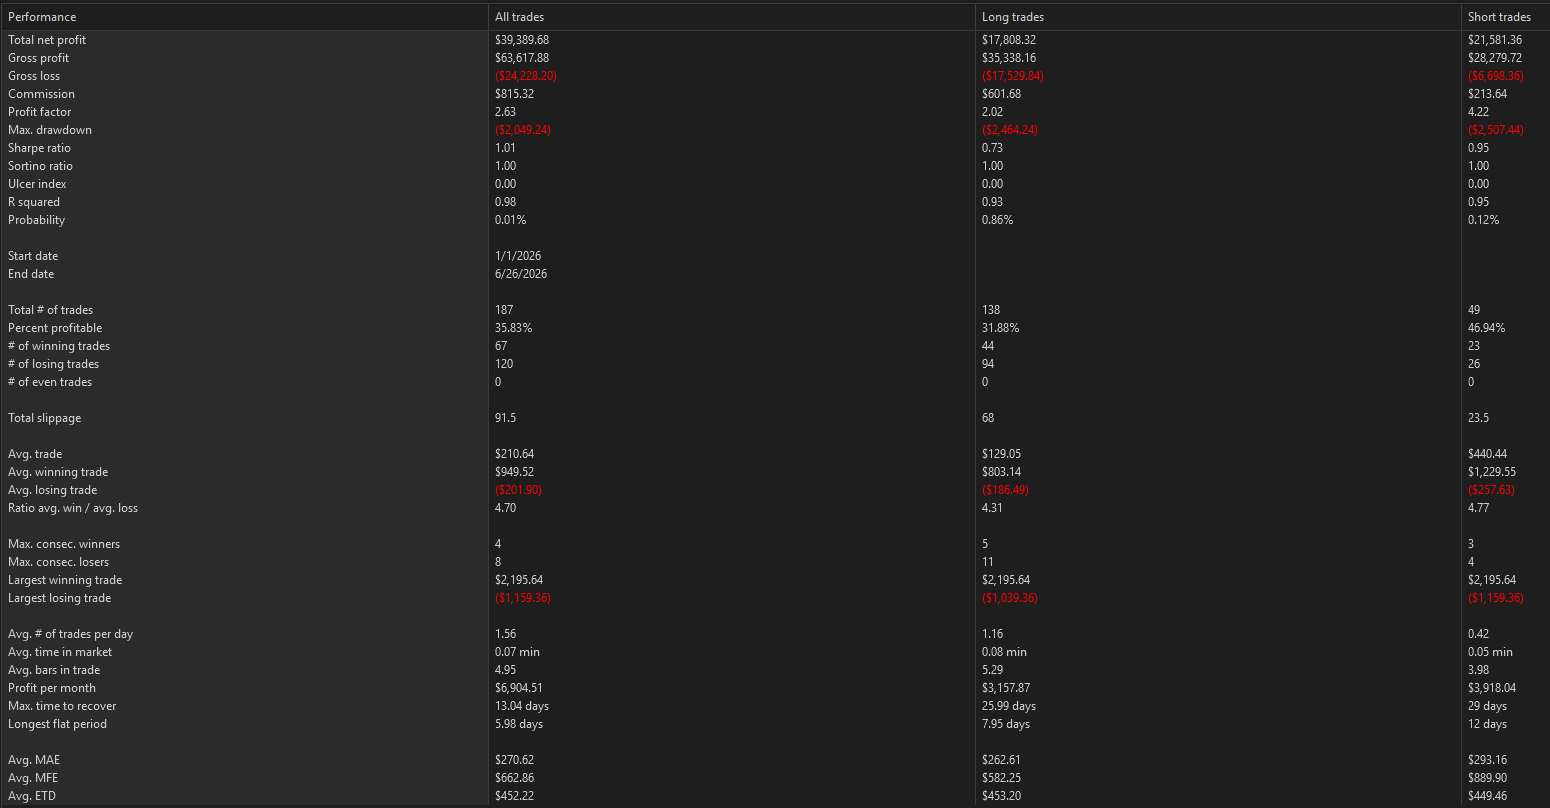Click the Profit factor row label
This screenshot has height=808, width=1550.
click(40, 112)
